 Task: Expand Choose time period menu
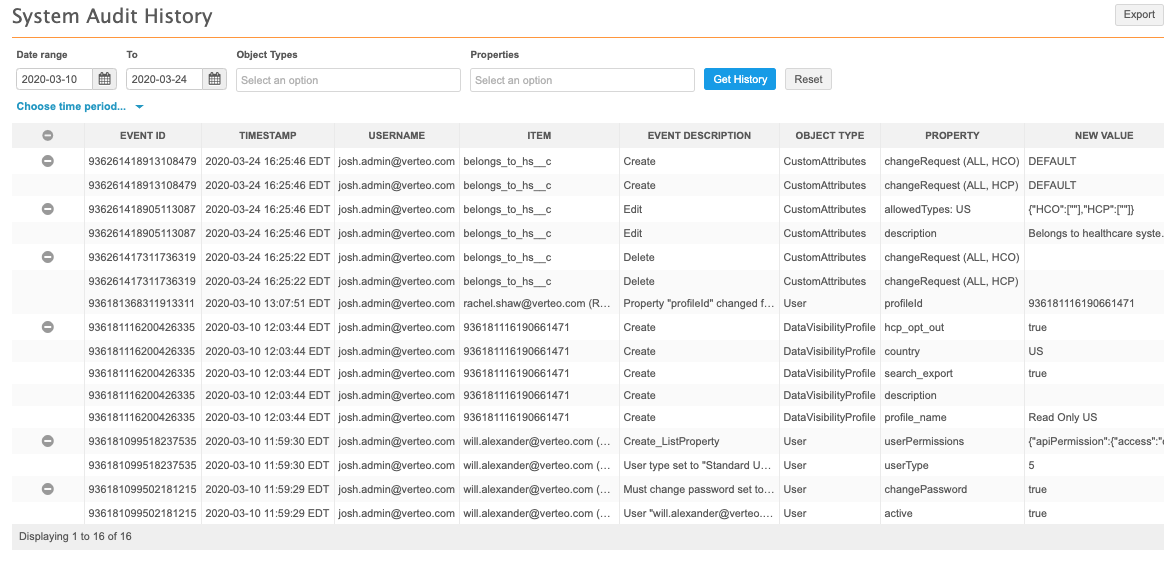point(80,106)
